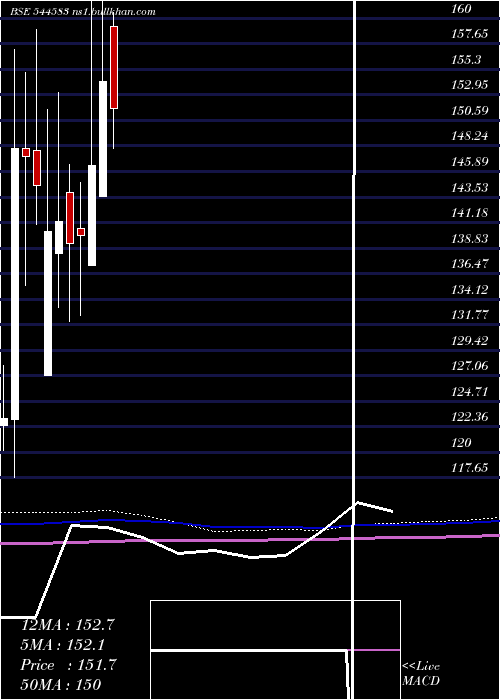Click the 50MA : 150 readout
The height and width of the screenshot is (700, 500).
(61, 684)
